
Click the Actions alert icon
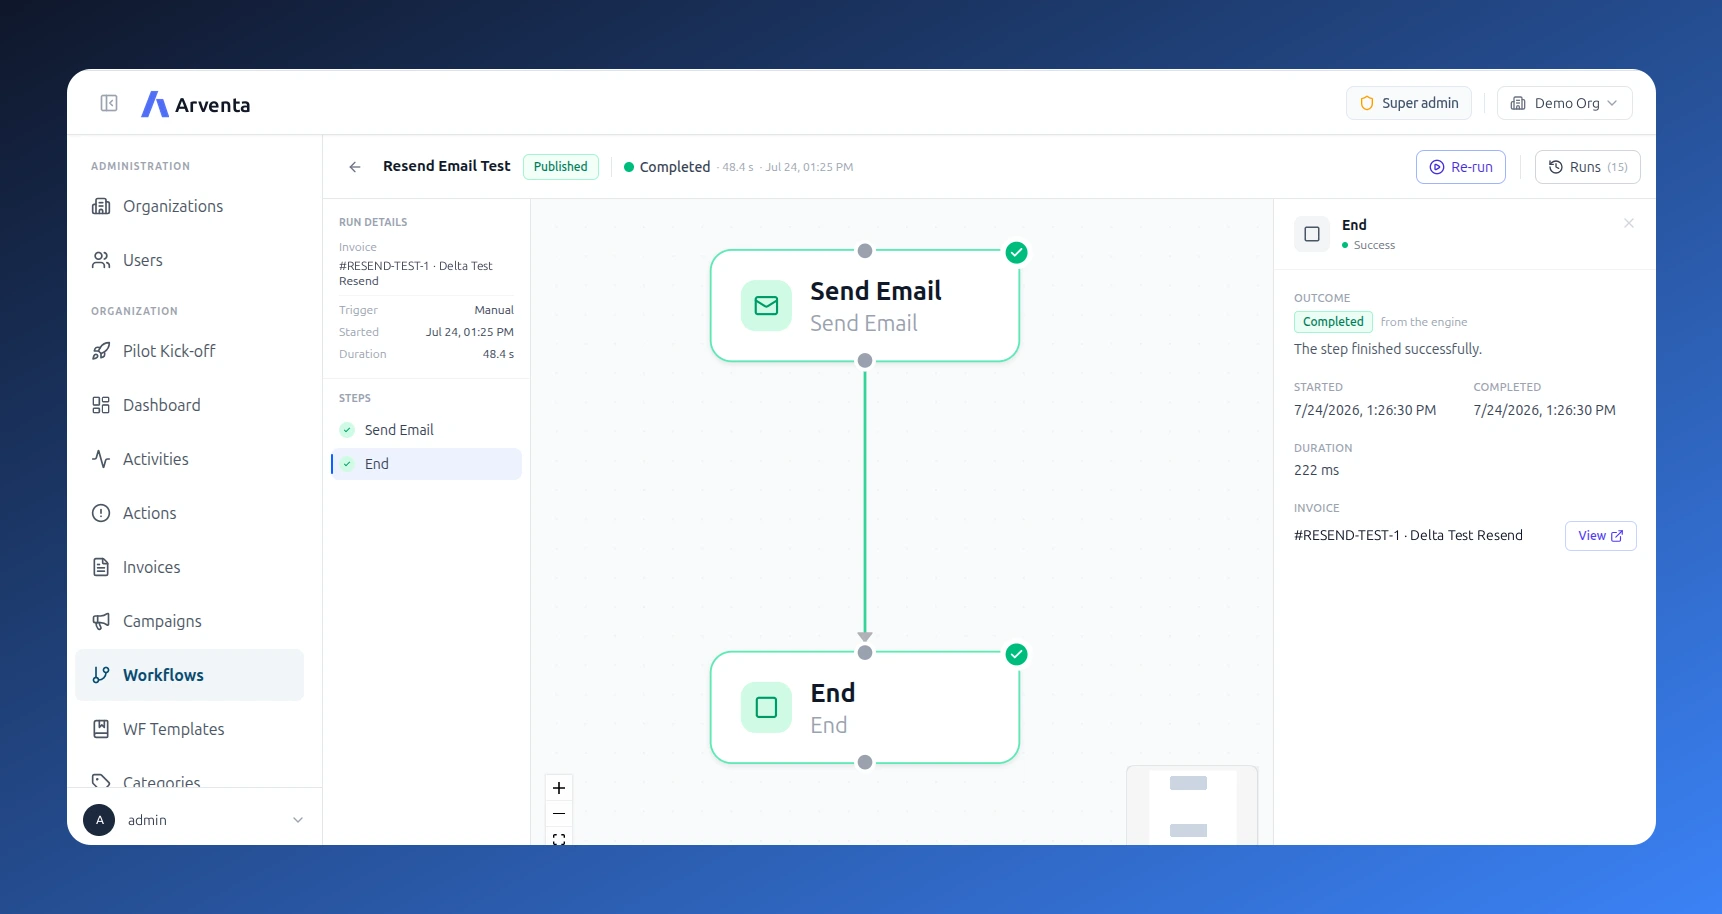101,513
